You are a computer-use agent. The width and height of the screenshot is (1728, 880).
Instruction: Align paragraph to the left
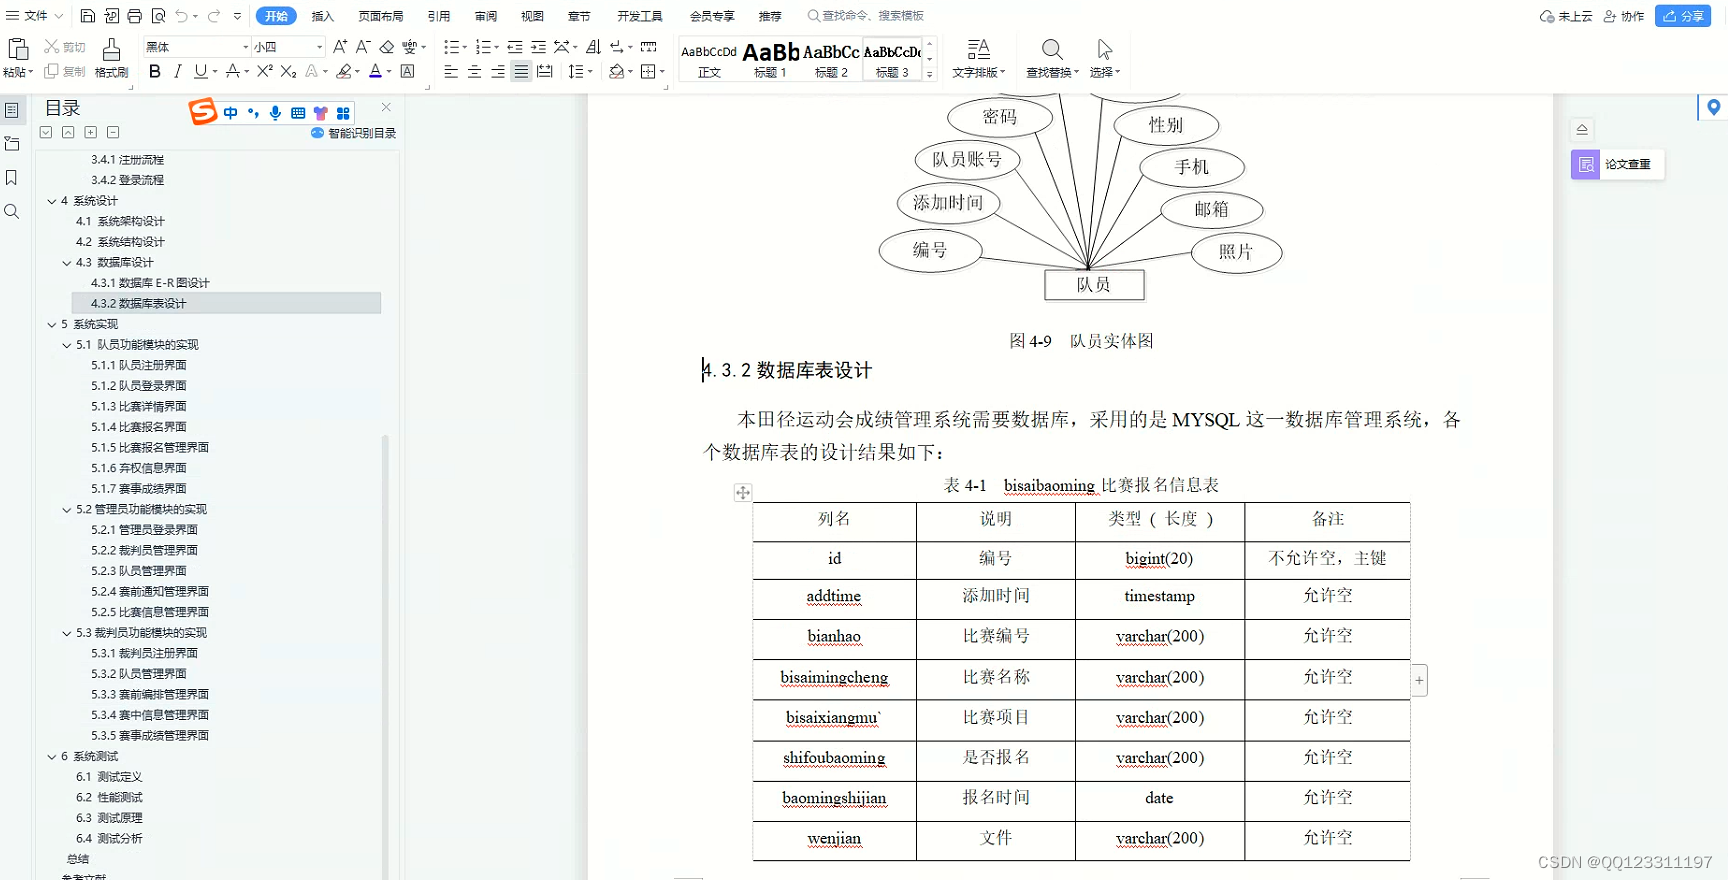pyautogui.click(x=451, y=71)
